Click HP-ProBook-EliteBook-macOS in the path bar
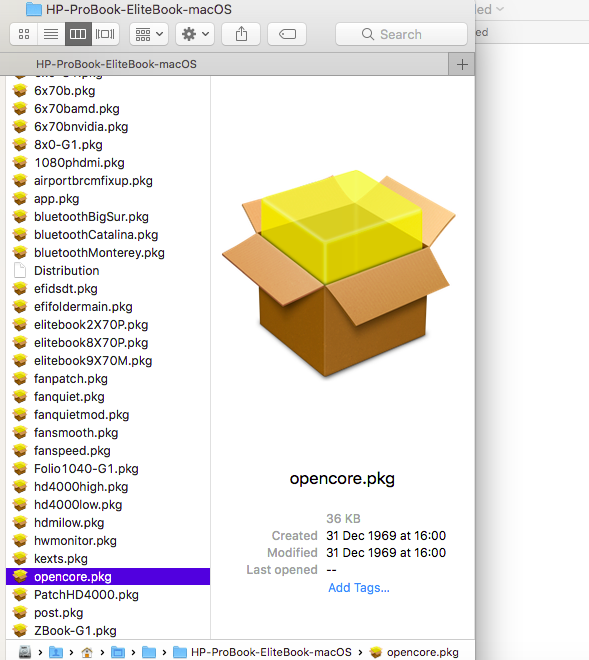This screenshot has width=589, height=660. click(262, 652)
